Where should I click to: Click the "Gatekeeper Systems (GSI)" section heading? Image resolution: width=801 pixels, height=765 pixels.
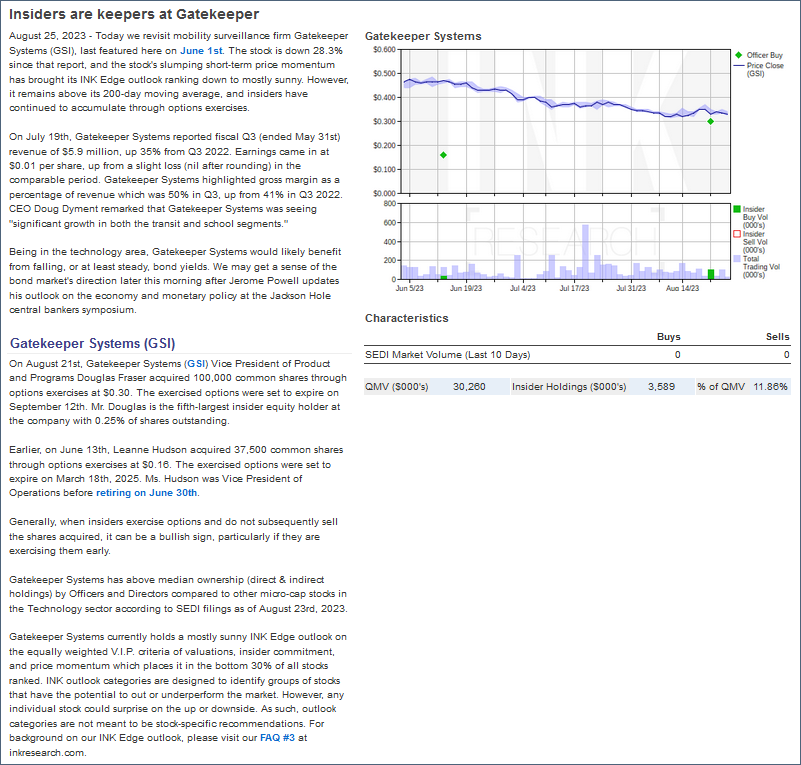click(x=92, y=343)
